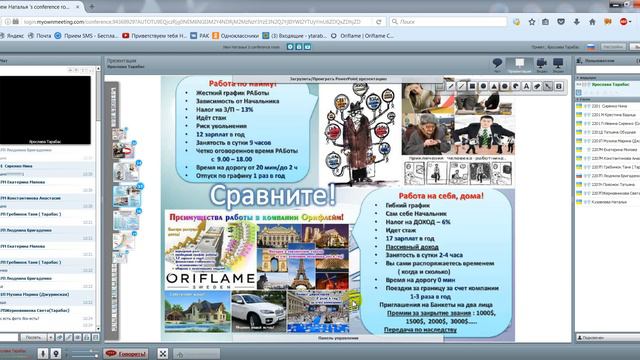This screenshot has height=360, width=640.
Task: Open the Pocket icon in browser toolbar
Action: coord(561,22)
